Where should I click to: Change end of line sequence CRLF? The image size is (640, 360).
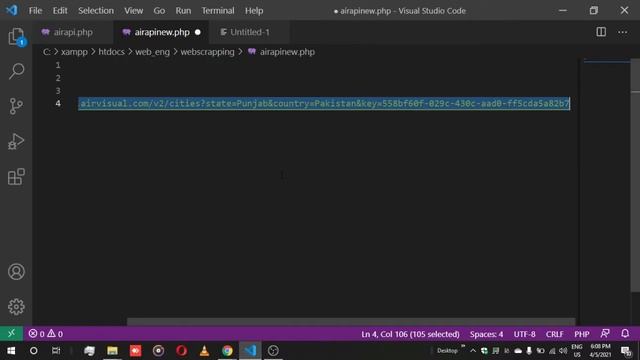coord(554,334)
